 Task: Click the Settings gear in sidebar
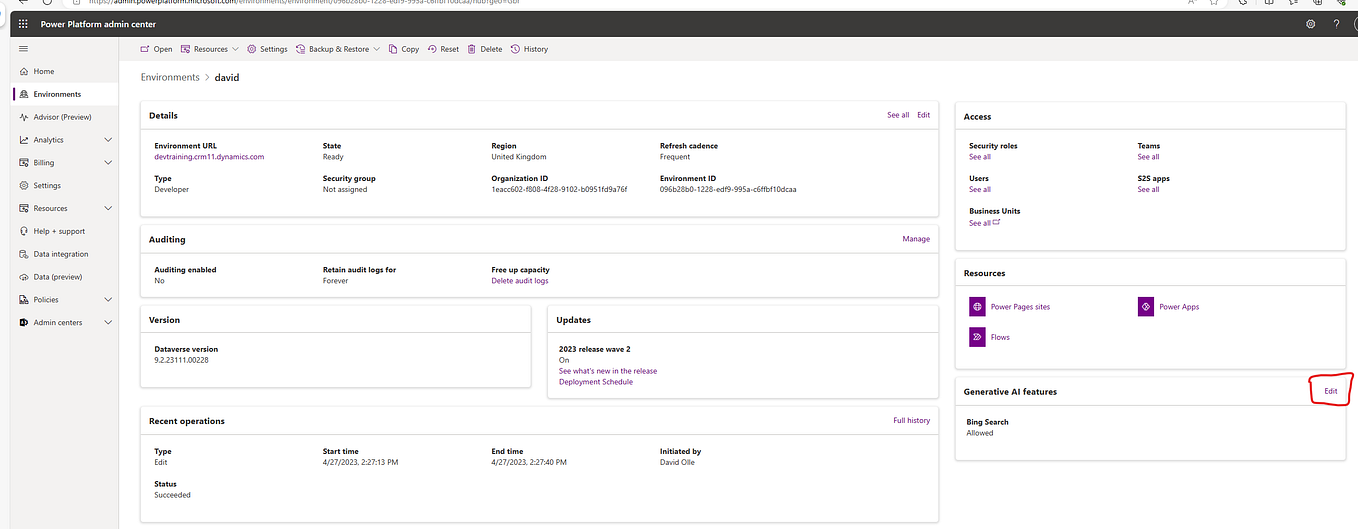point(24,186)
